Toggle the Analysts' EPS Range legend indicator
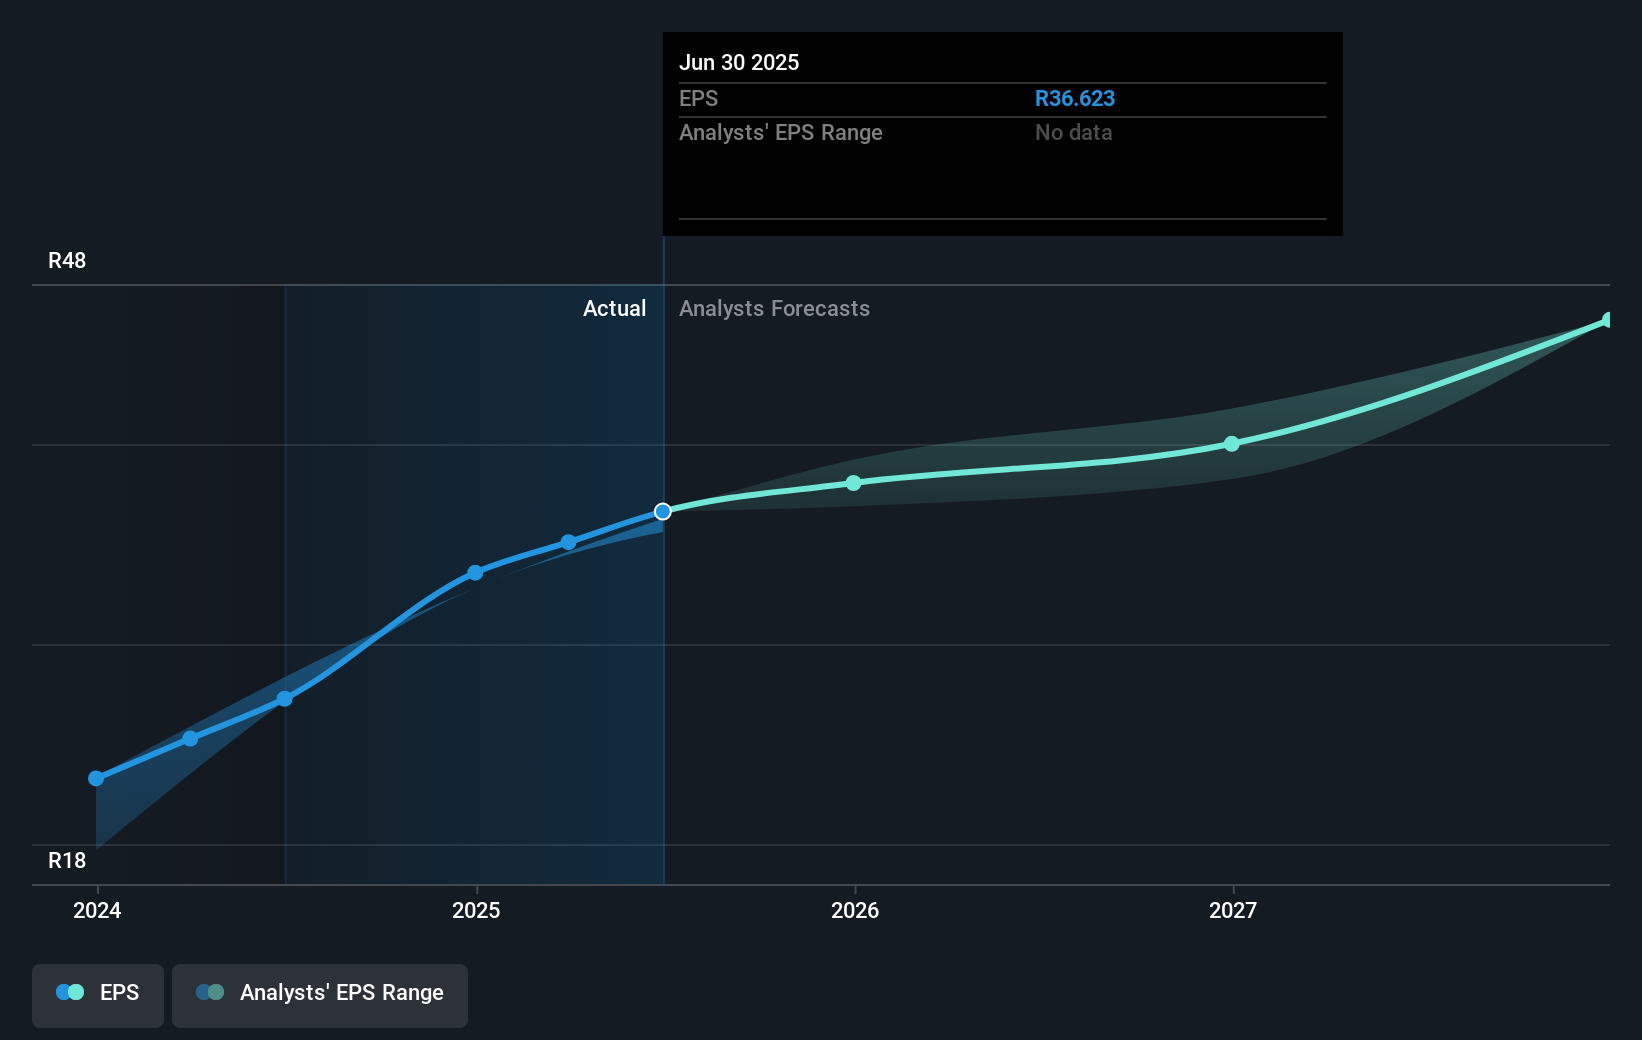 (210, 991)
